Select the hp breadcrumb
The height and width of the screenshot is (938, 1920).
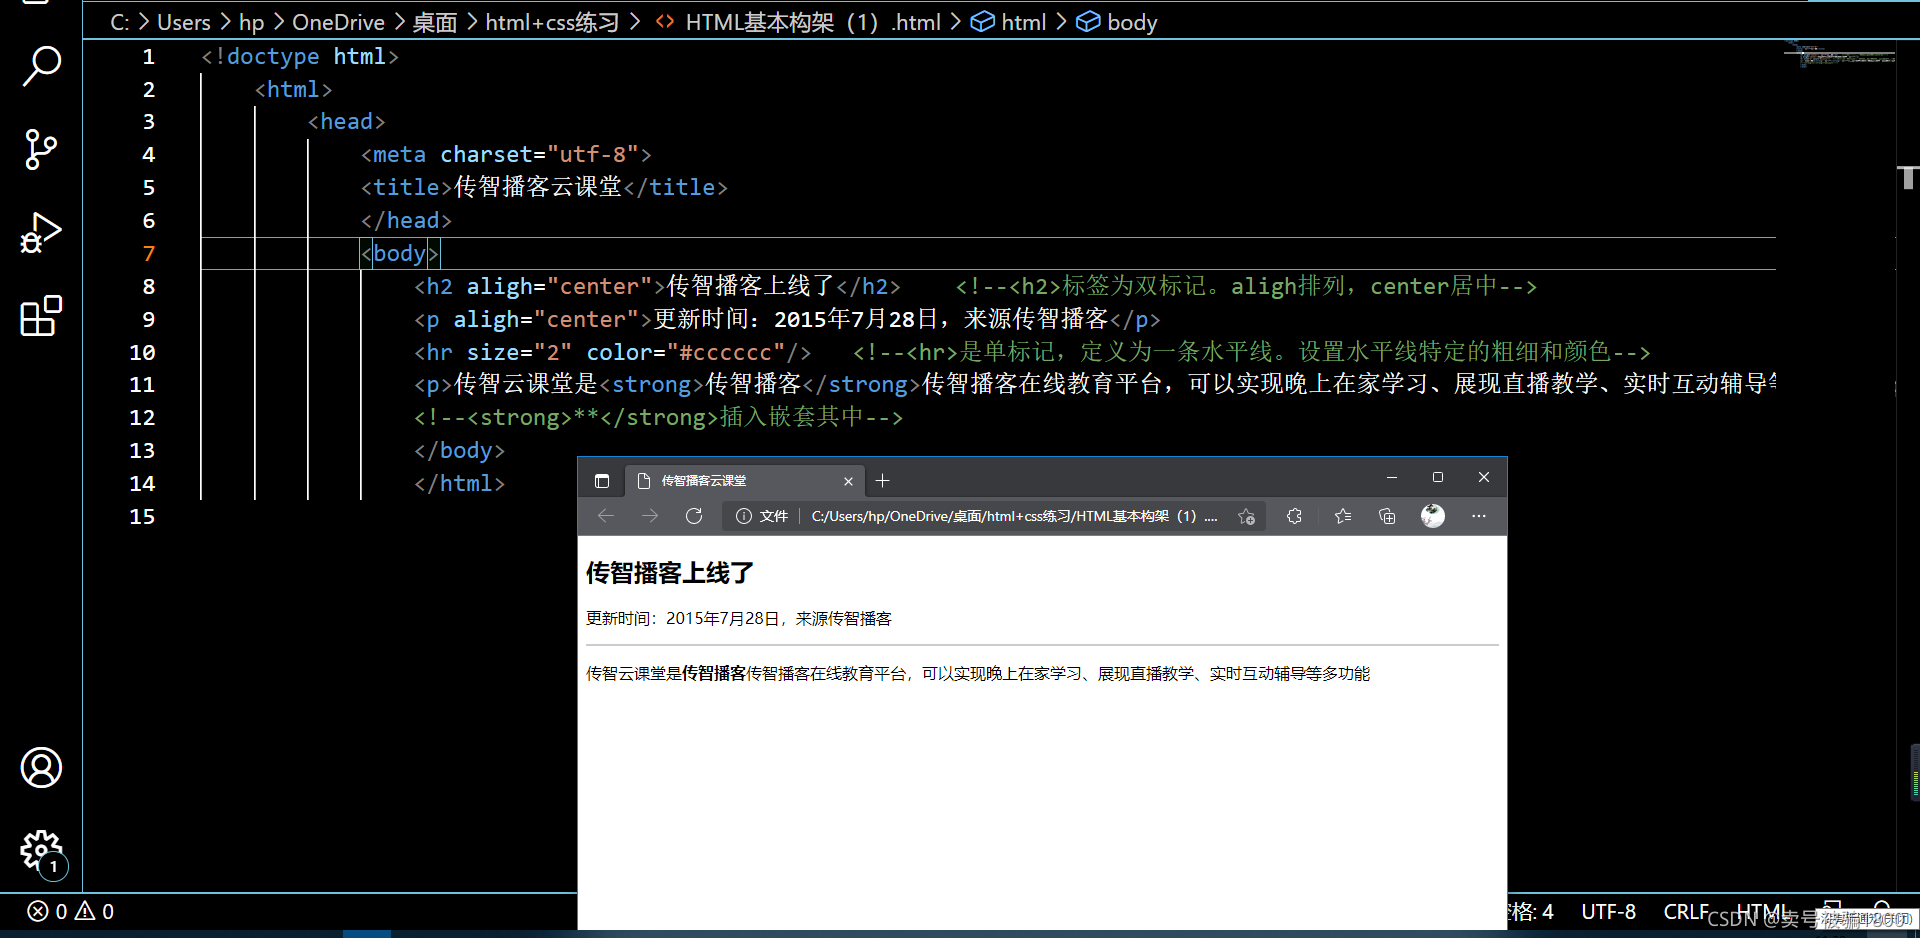pyautogui.click(x=252, y=22)
